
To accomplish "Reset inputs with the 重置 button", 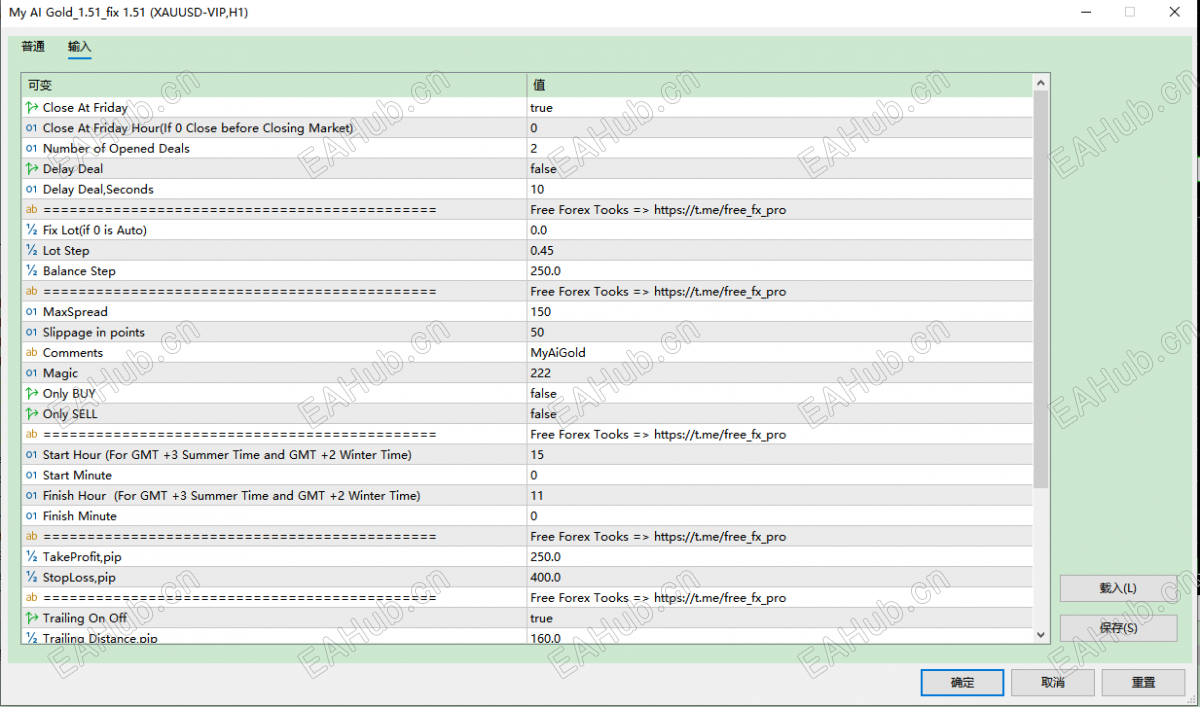I will tap(1143, 682).
